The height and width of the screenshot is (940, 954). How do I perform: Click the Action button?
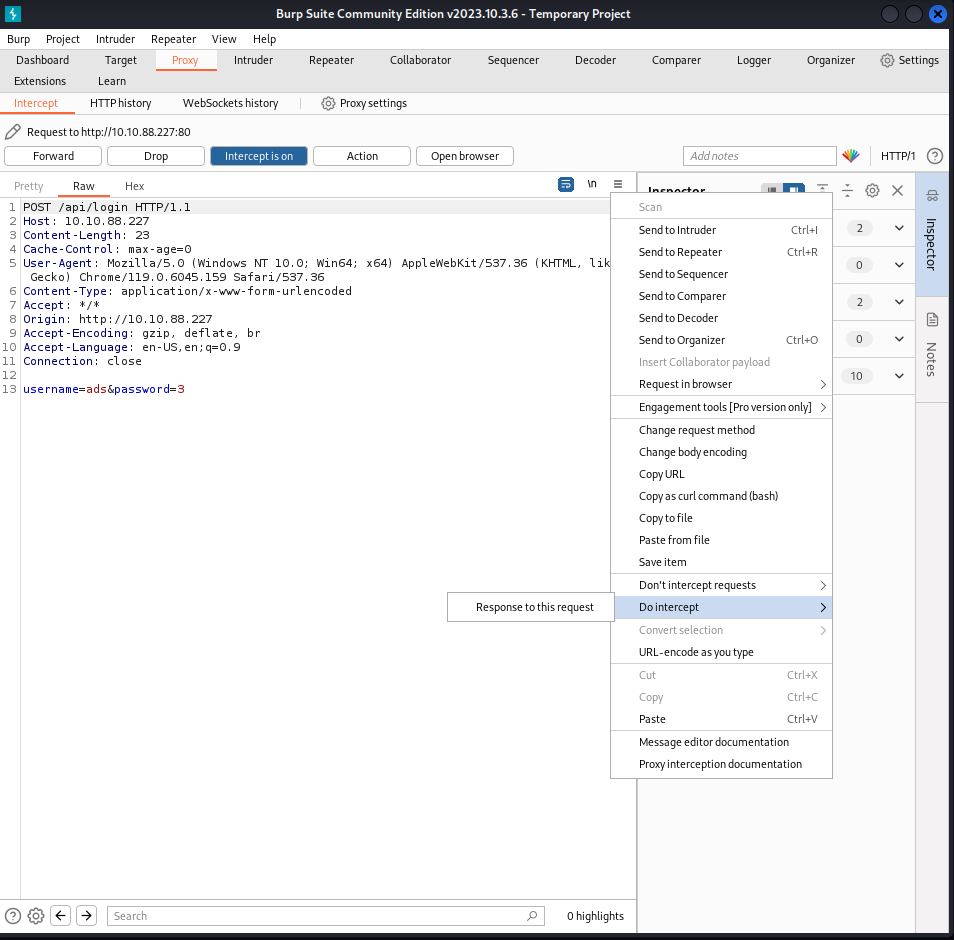362,156
